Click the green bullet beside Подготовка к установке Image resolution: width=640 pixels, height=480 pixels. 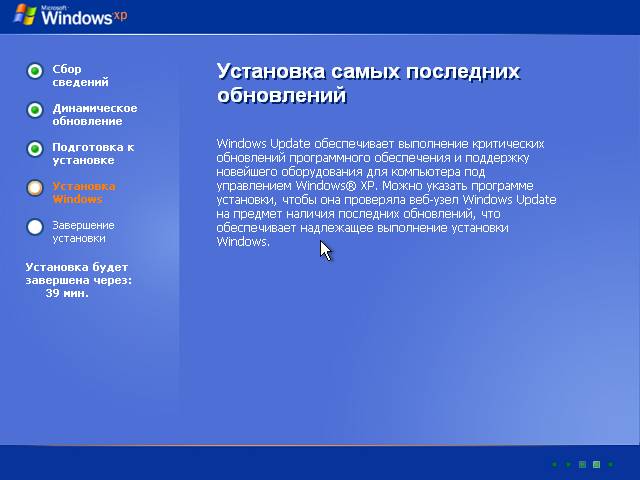pyautogui.click(x=35, y=149)
